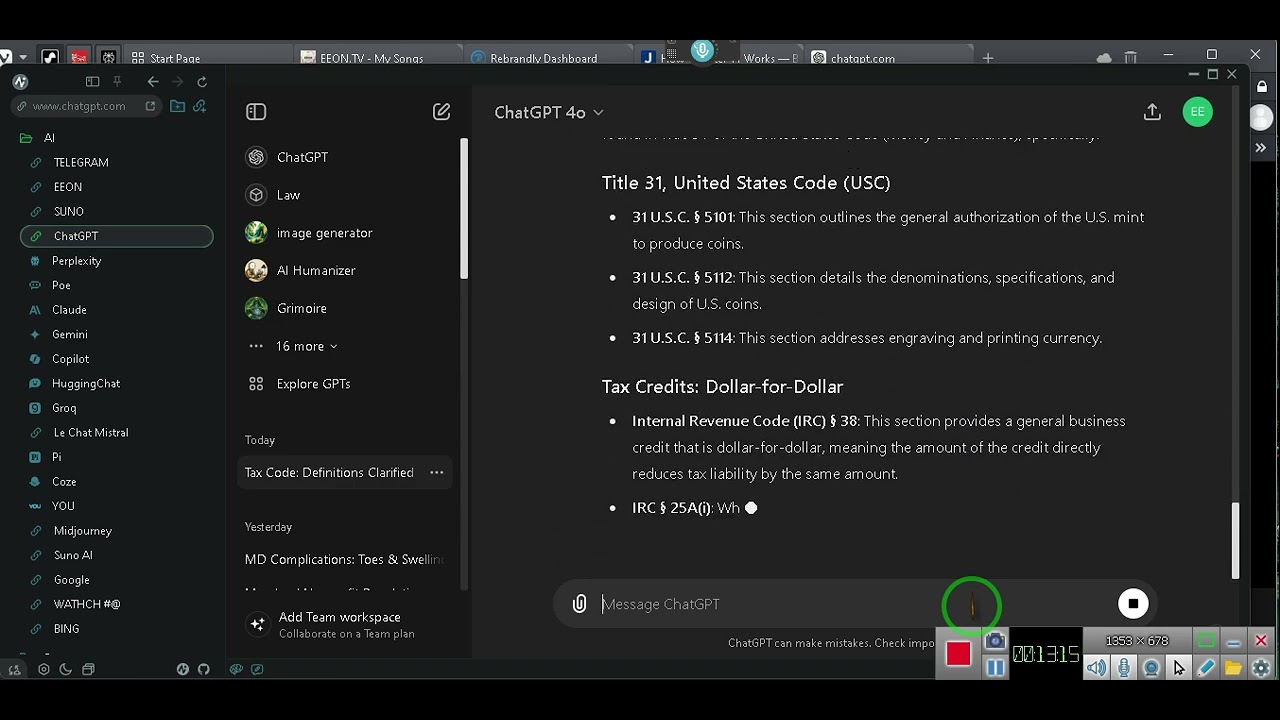Click Add Team workspace
Screen dimensions: 1280x720
pos(347,625)
